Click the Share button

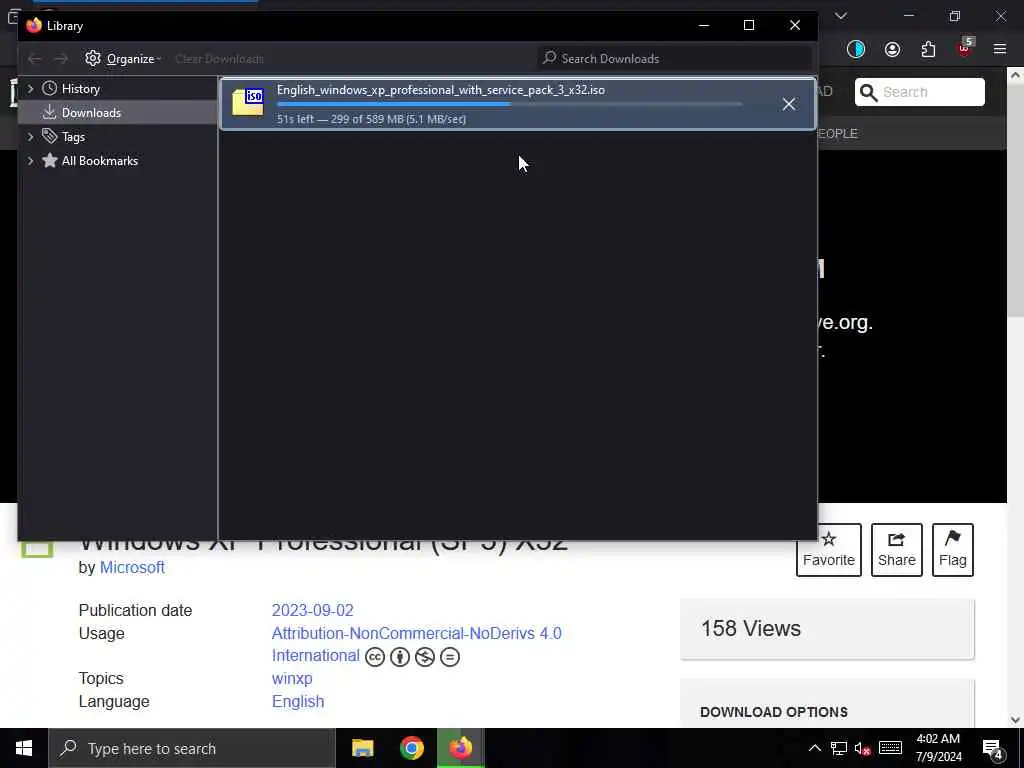coord(897,550)
